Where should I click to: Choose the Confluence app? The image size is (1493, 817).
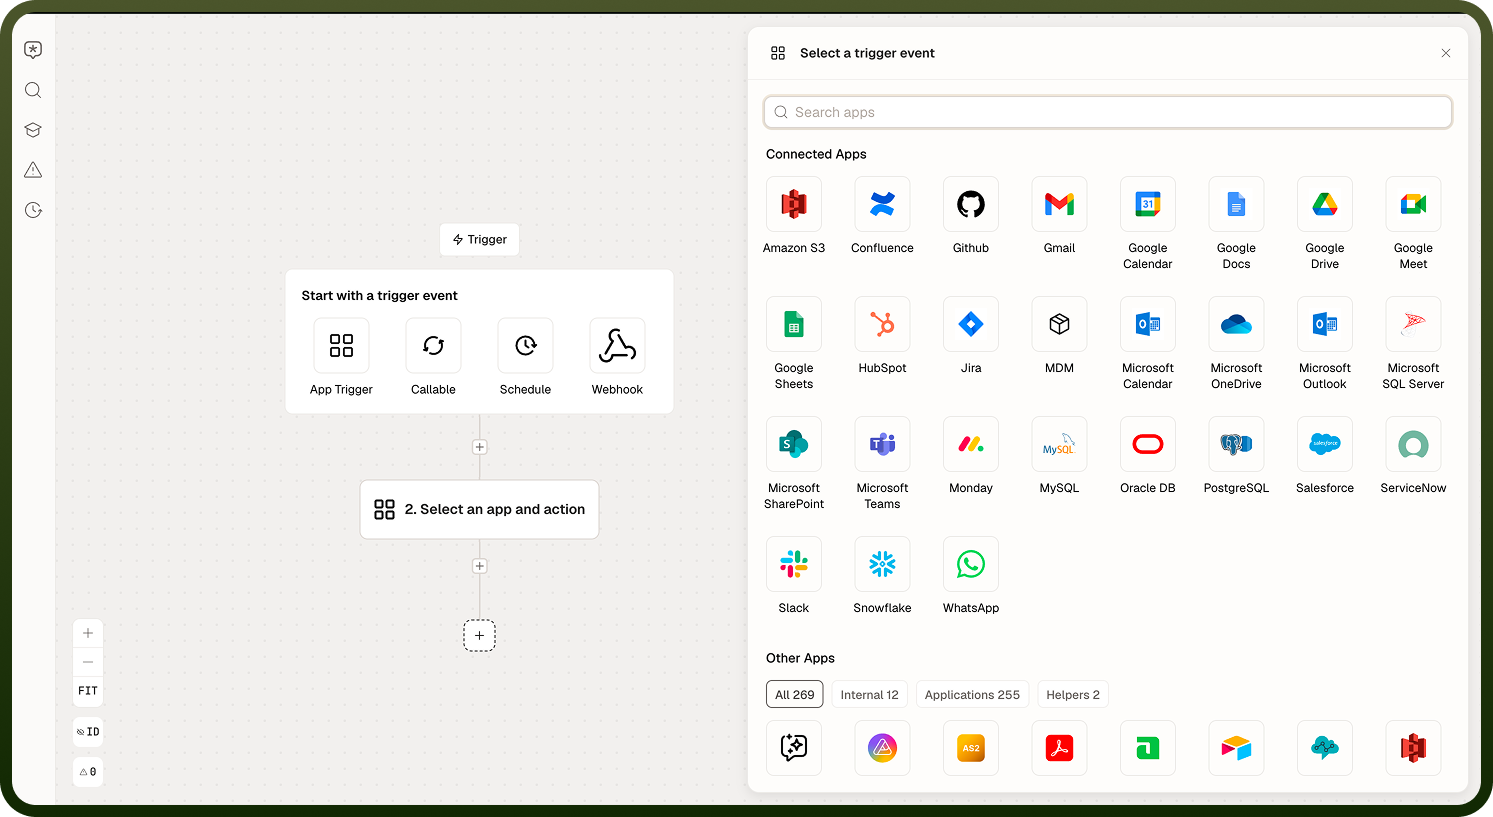pyautogui.click(x=882, y=204)
